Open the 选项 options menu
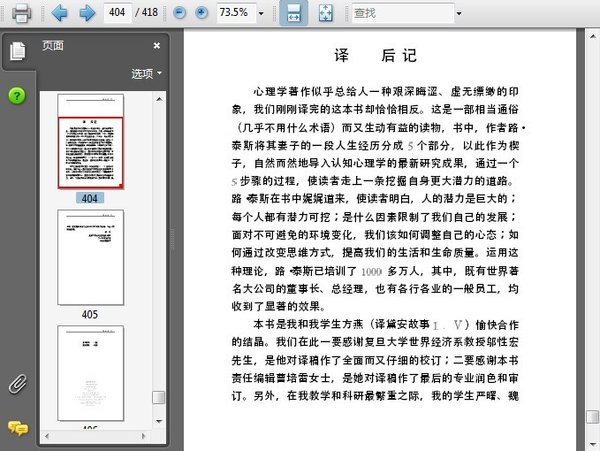Viewport: 600px width, 451px height. coord(146,74)
